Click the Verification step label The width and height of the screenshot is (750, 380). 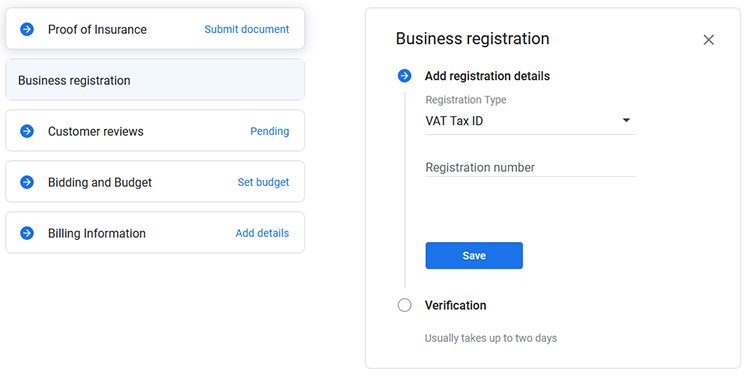pyautogui.click(x=455, y=305)
